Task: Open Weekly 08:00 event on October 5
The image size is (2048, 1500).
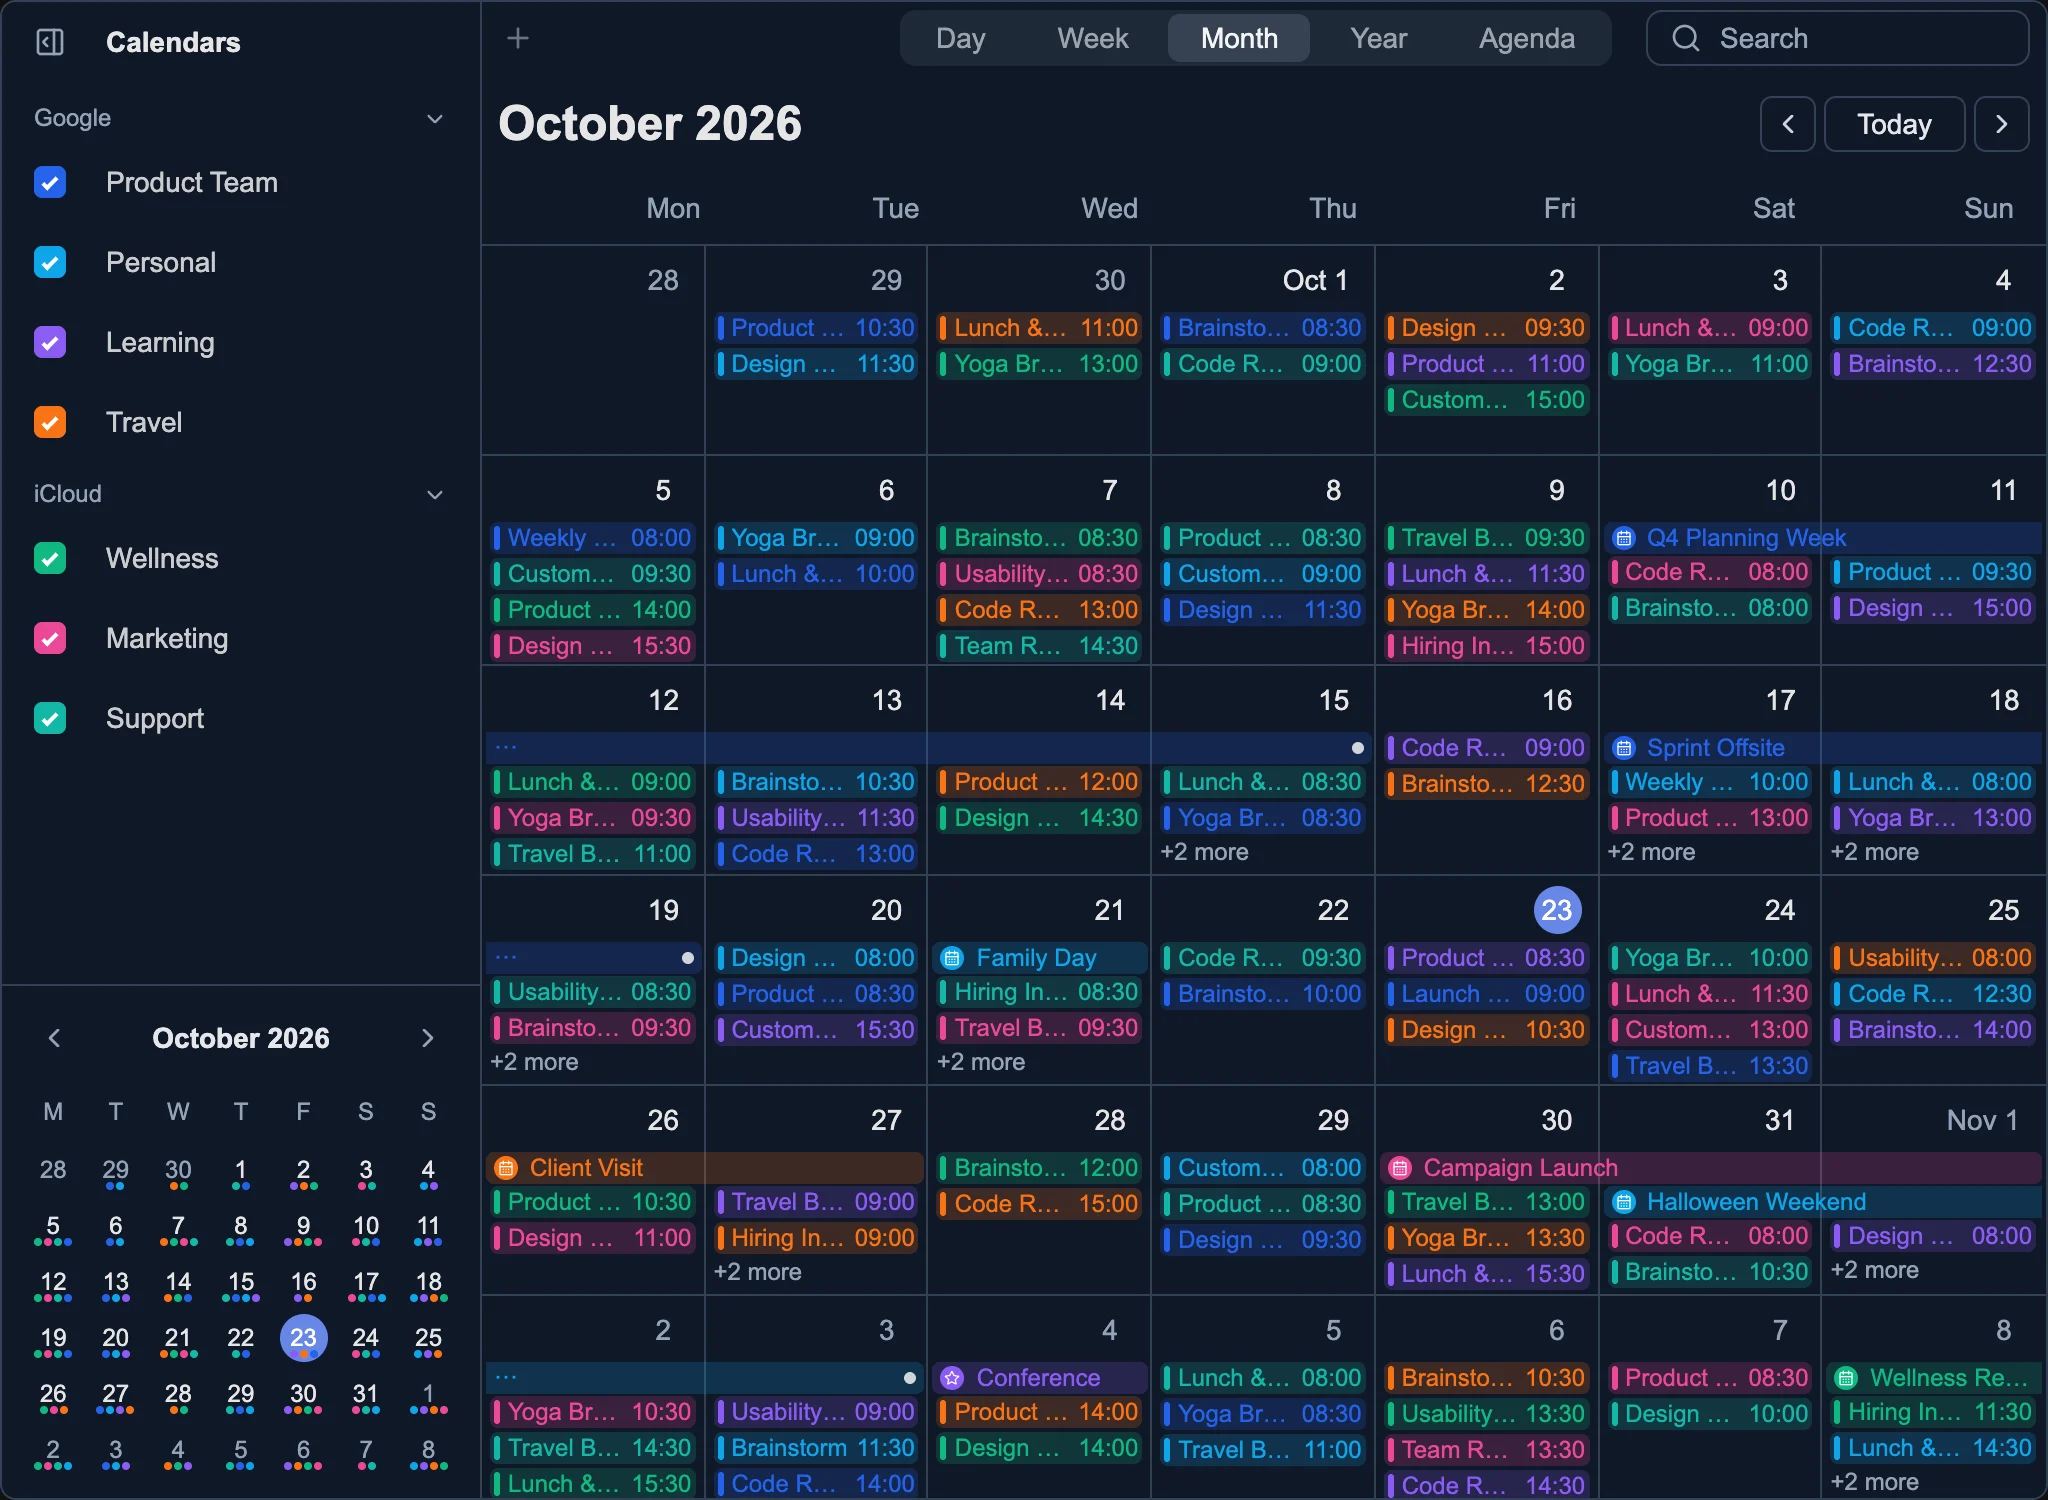Action: [593, 538]
